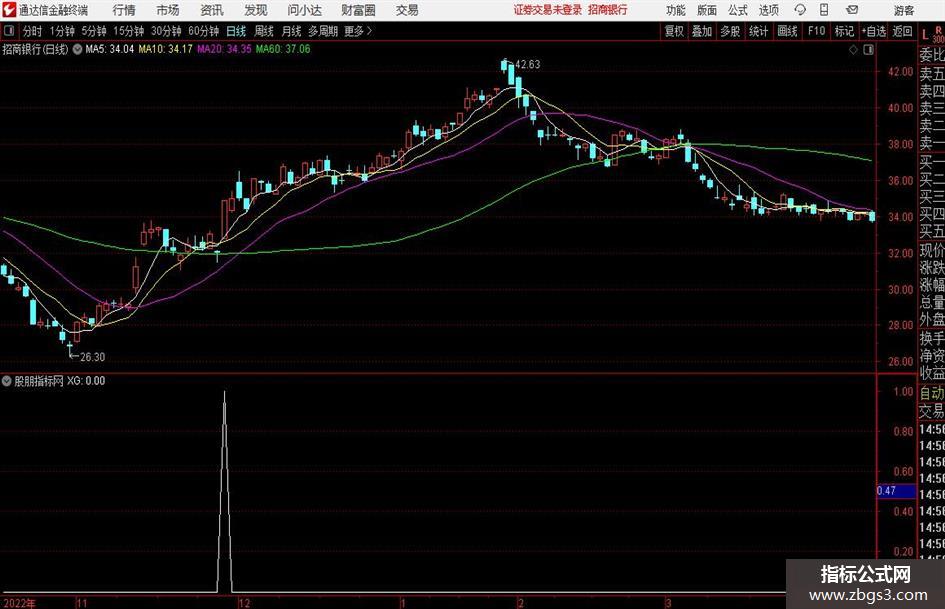Viewport: 945px width, 609px height.
Task: Click MA60: 37.06 label
Action: pos(283,49)
